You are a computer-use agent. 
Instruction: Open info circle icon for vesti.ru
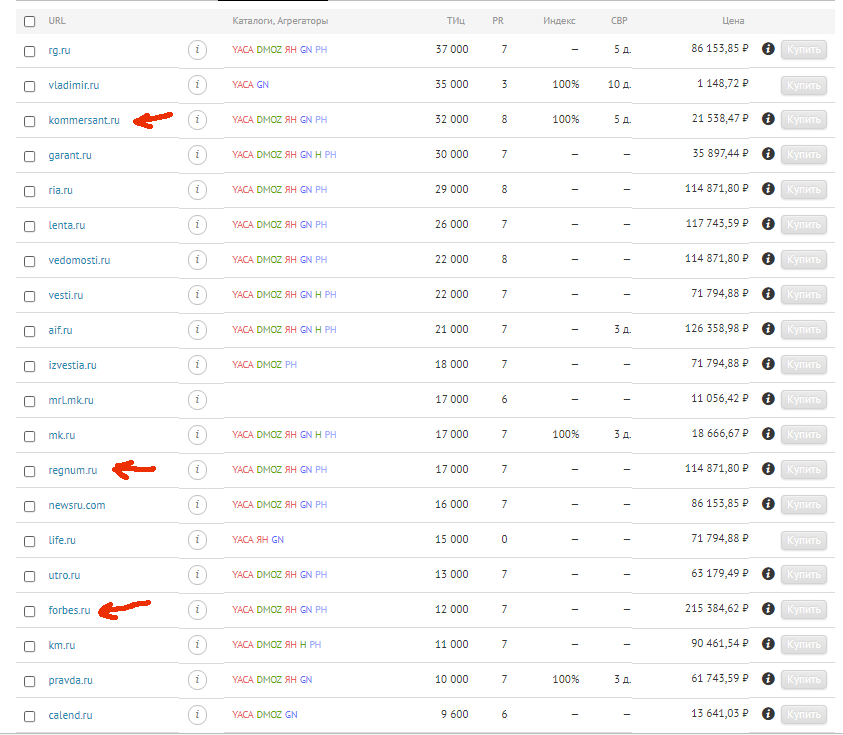[x=197, y=295]
